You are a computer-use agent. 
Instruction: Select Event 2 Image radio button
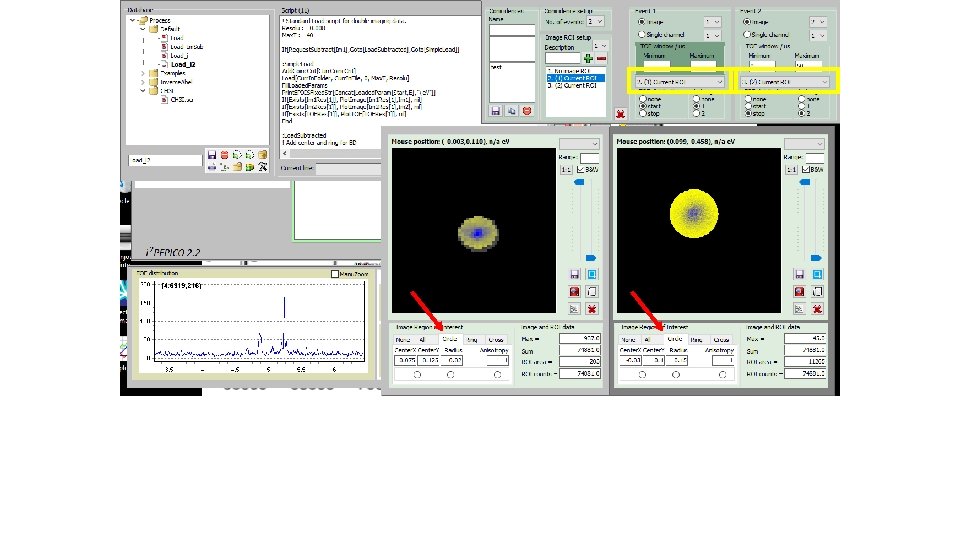[747, 21]
